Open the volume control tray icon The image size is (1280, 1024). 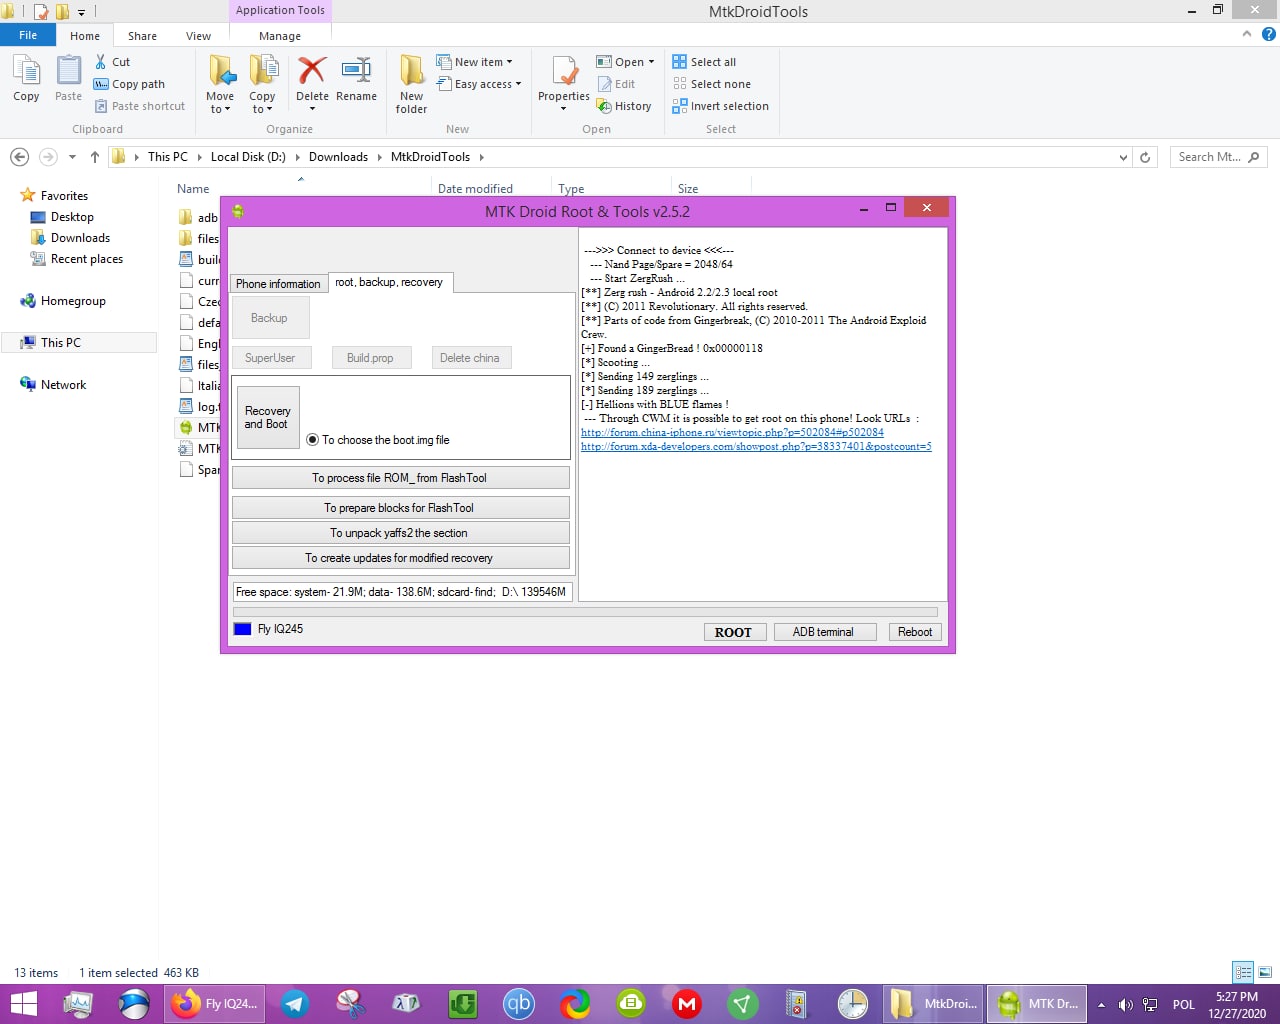click(1125, 1005)
